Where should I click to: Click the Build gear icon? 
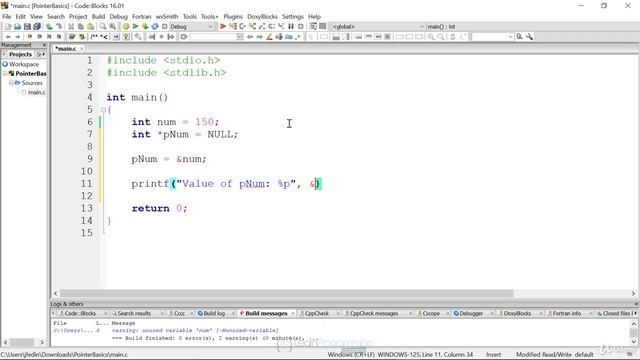[x=126, y=27]
